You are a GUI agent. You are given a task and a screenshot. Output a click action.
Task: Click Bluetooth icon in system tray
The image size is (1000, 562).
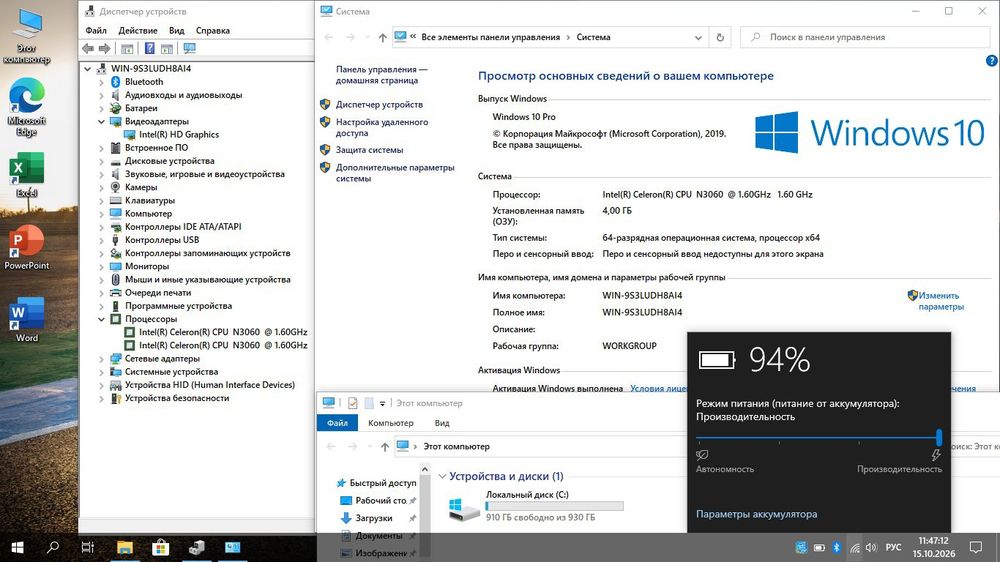[837, 548]
